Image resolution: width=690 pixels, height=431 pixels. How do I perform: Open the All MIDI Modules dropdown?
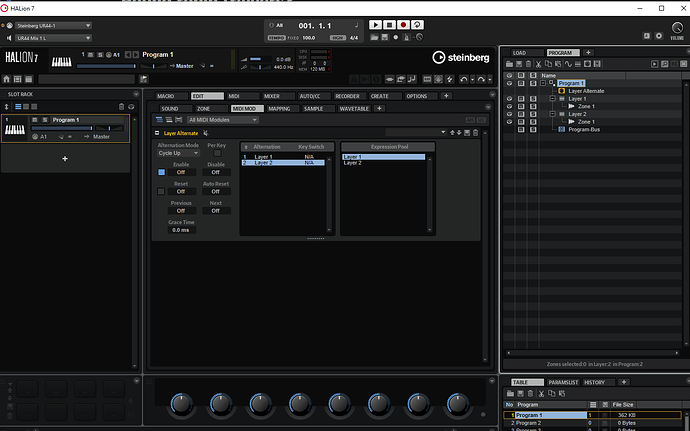tap(223, 119)
